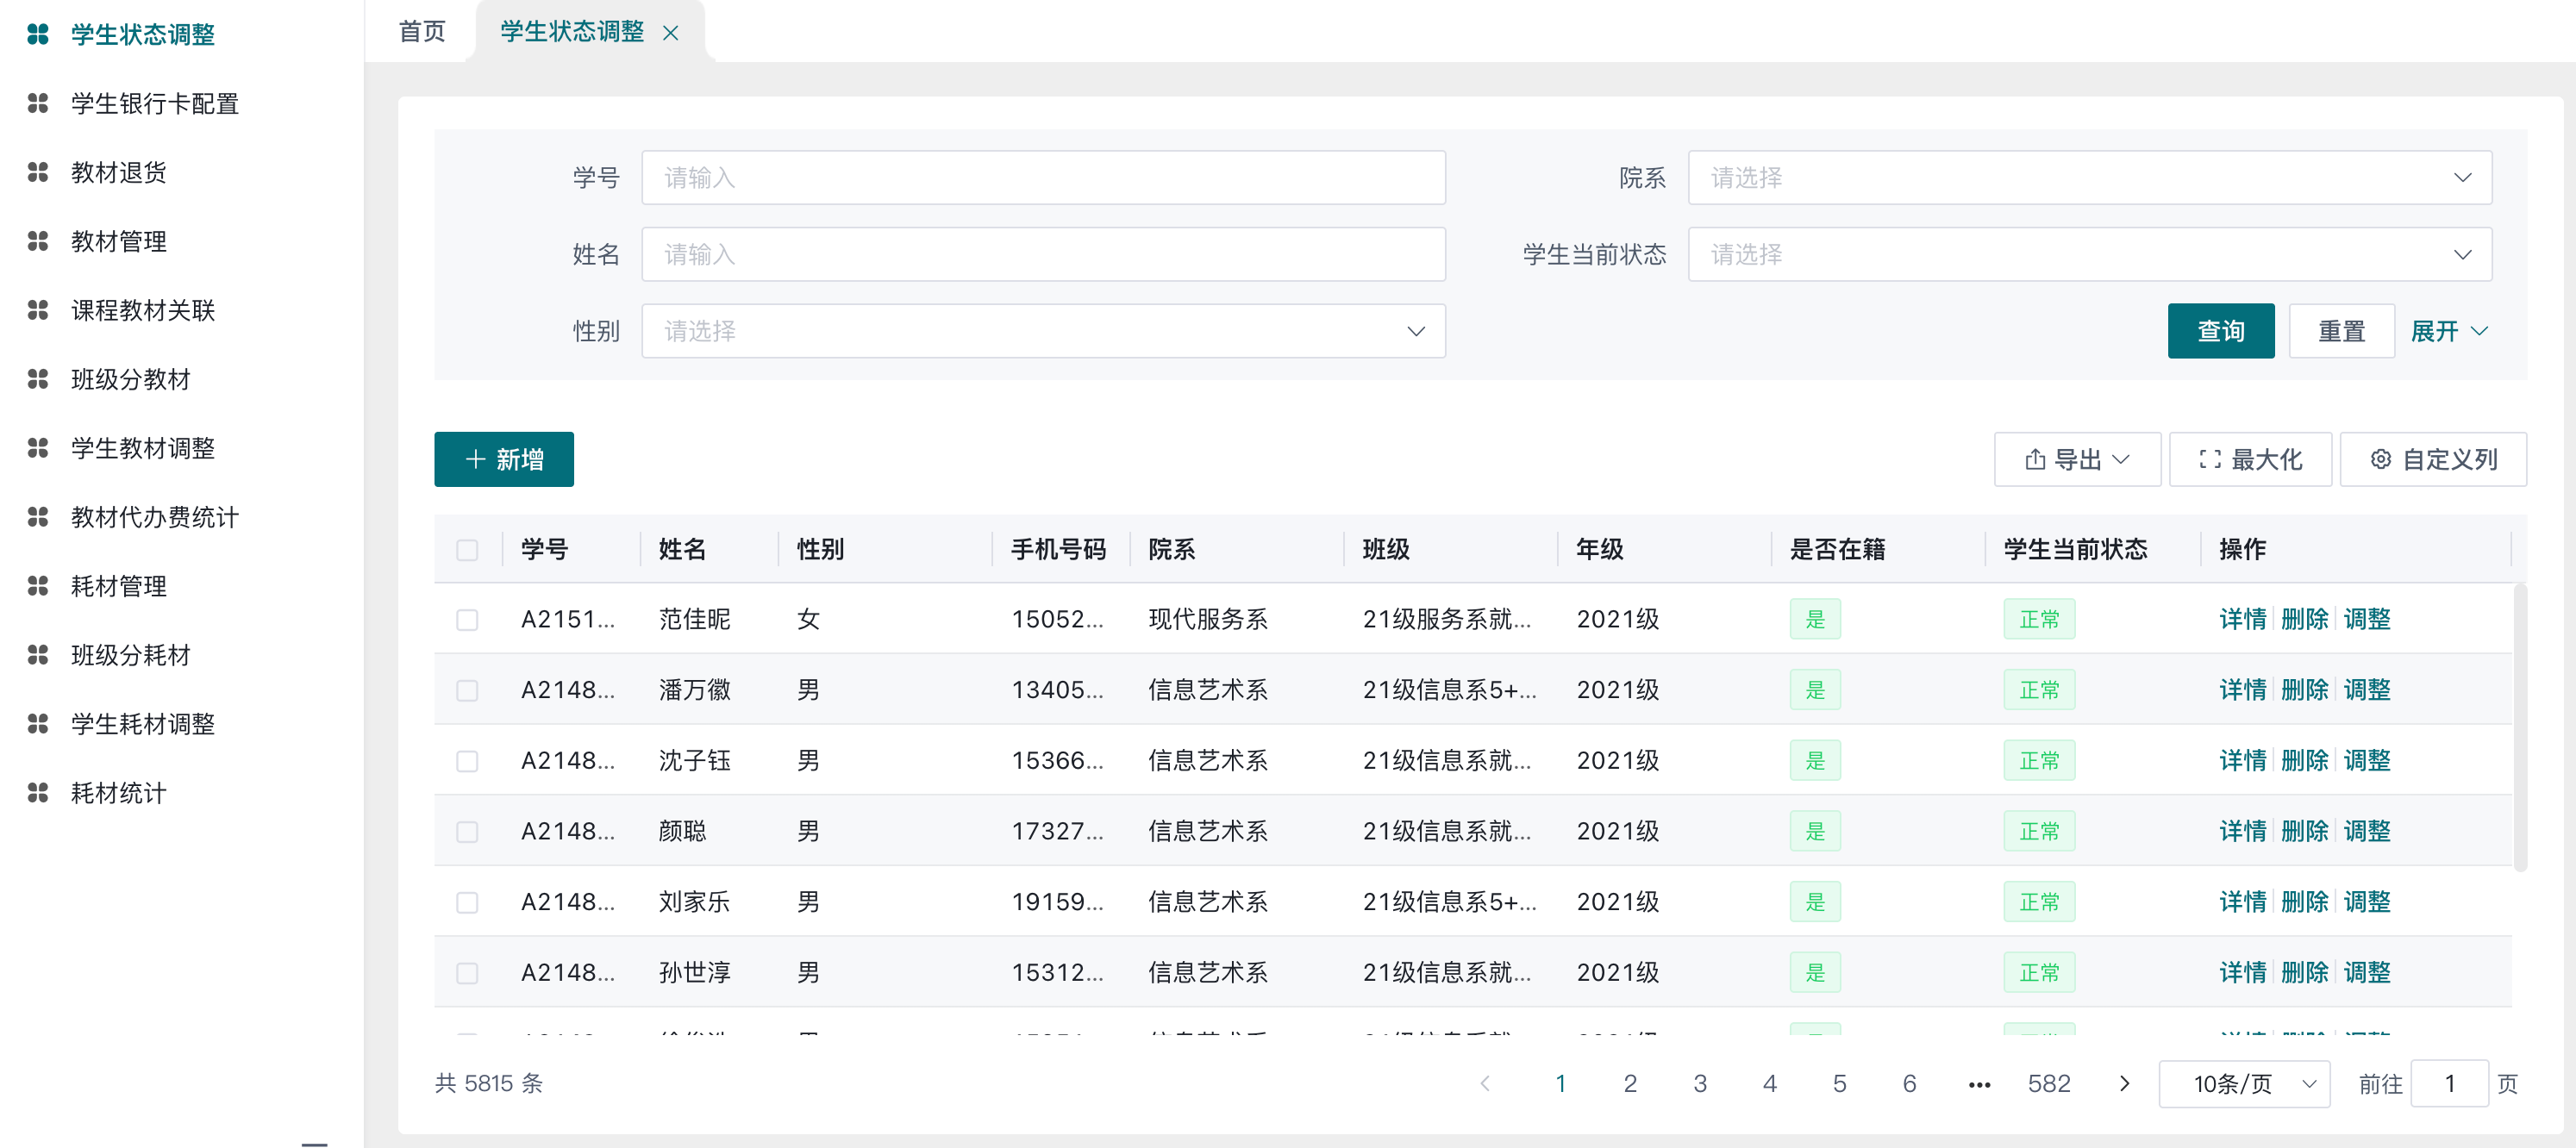Expand more filters with 展开

point(2449,332)
